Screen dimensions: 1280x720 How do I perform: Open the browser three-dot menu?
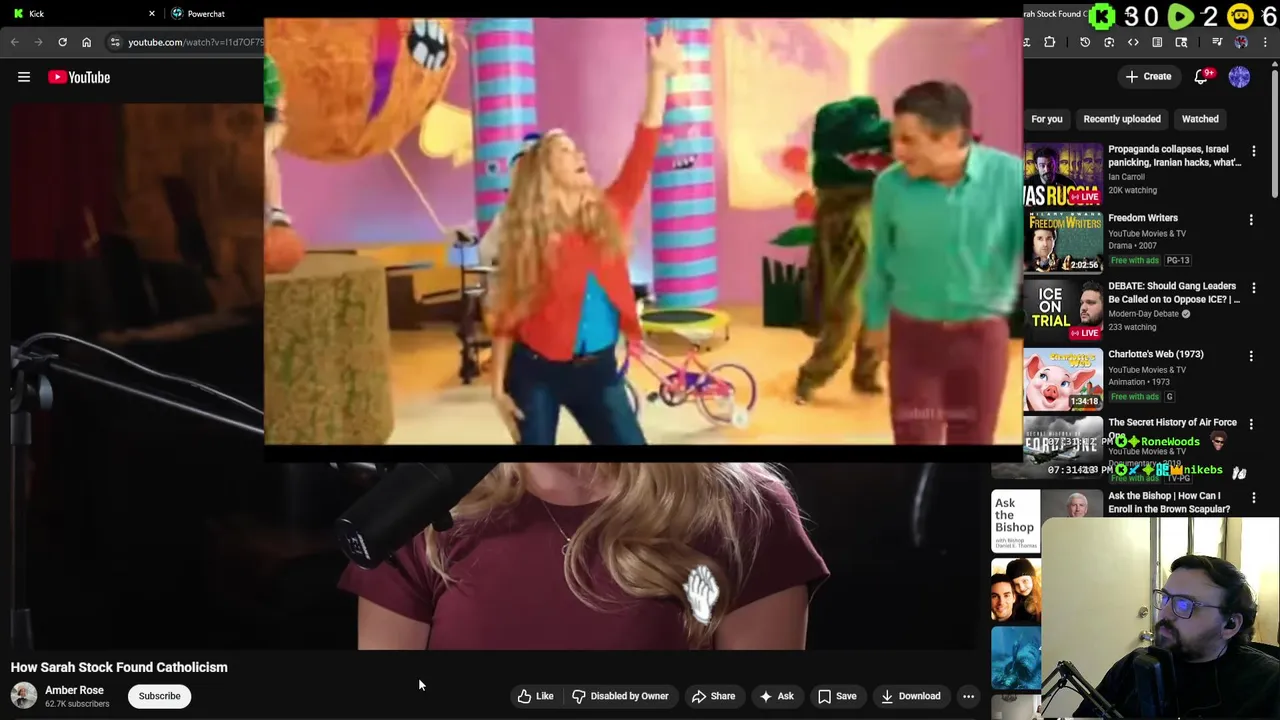[1265, 42]
